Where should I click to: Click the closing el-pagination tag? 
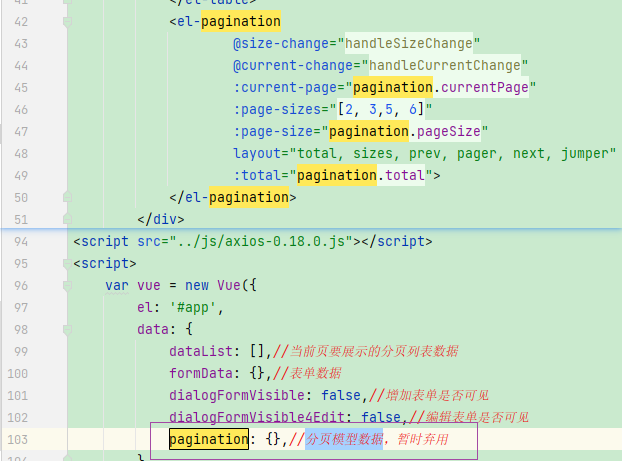point(233,197)
